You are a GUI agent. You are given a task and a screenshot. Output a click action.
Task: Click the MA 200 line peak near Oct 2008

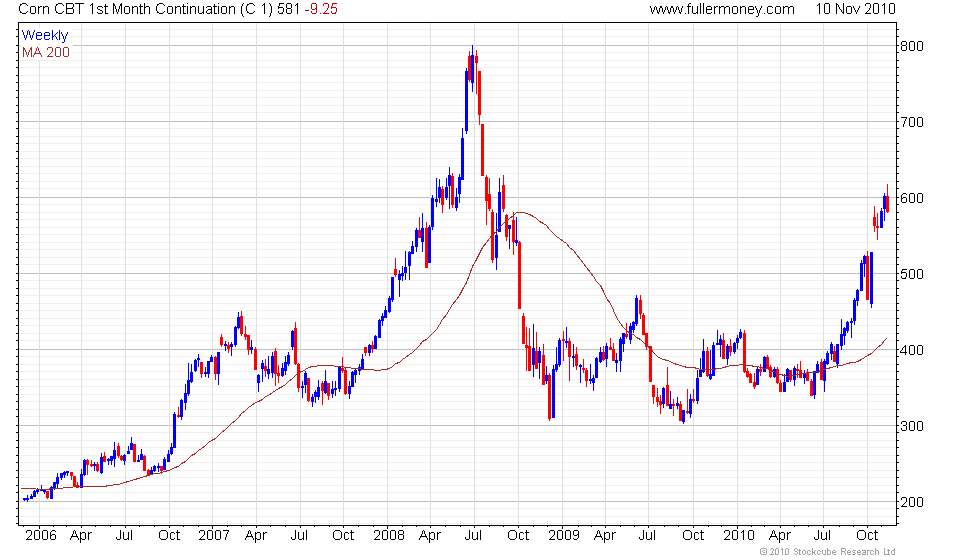pos(520,212)
